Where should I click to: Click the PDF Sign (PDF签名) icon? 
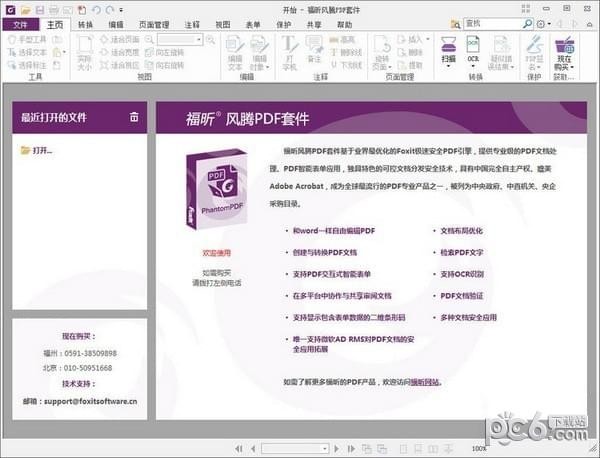click(534, 50)
